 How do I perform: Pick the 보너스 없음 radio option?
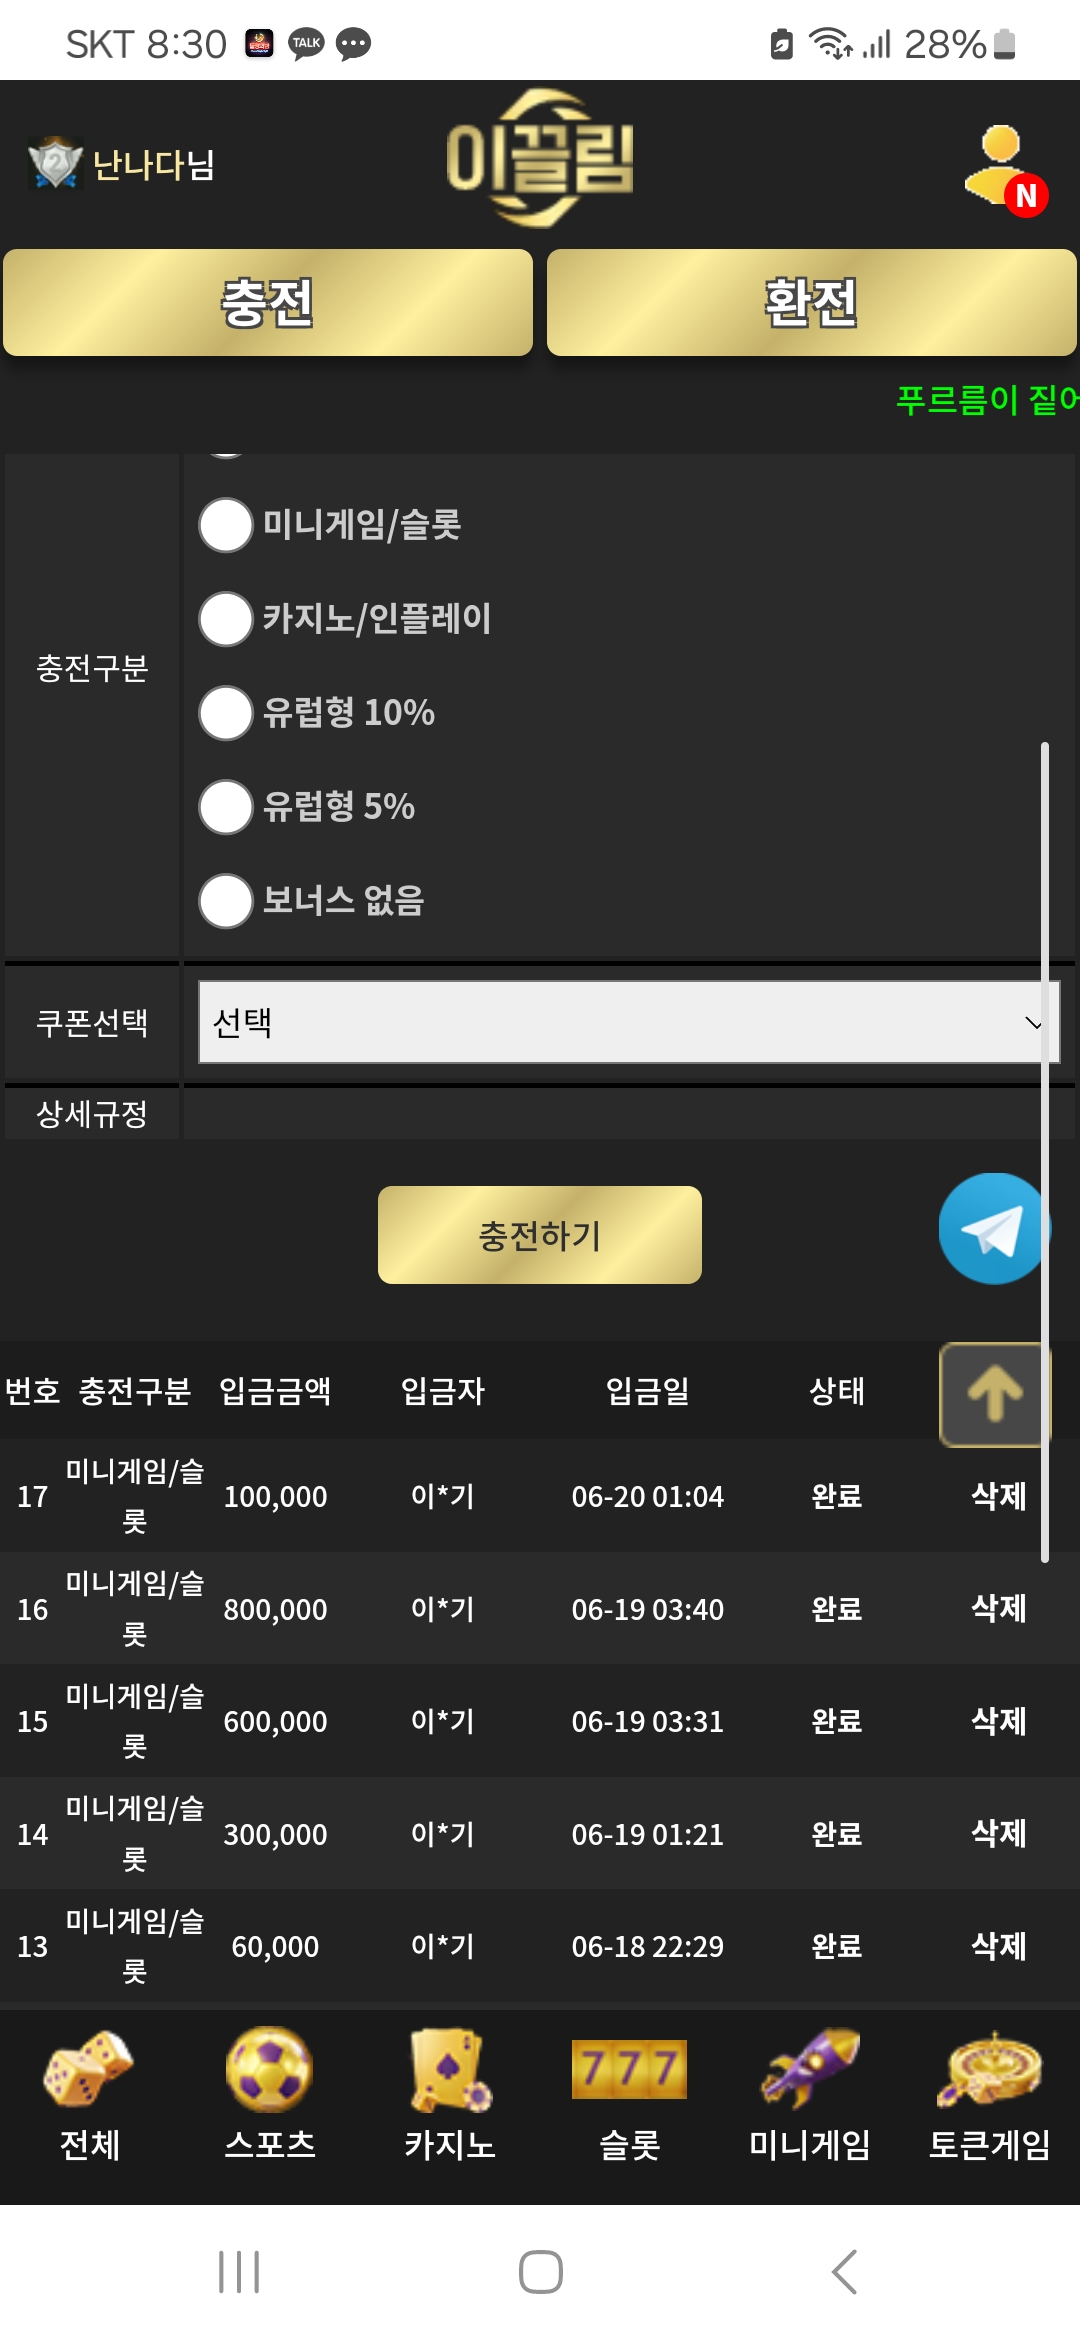(x=226, y=901)
